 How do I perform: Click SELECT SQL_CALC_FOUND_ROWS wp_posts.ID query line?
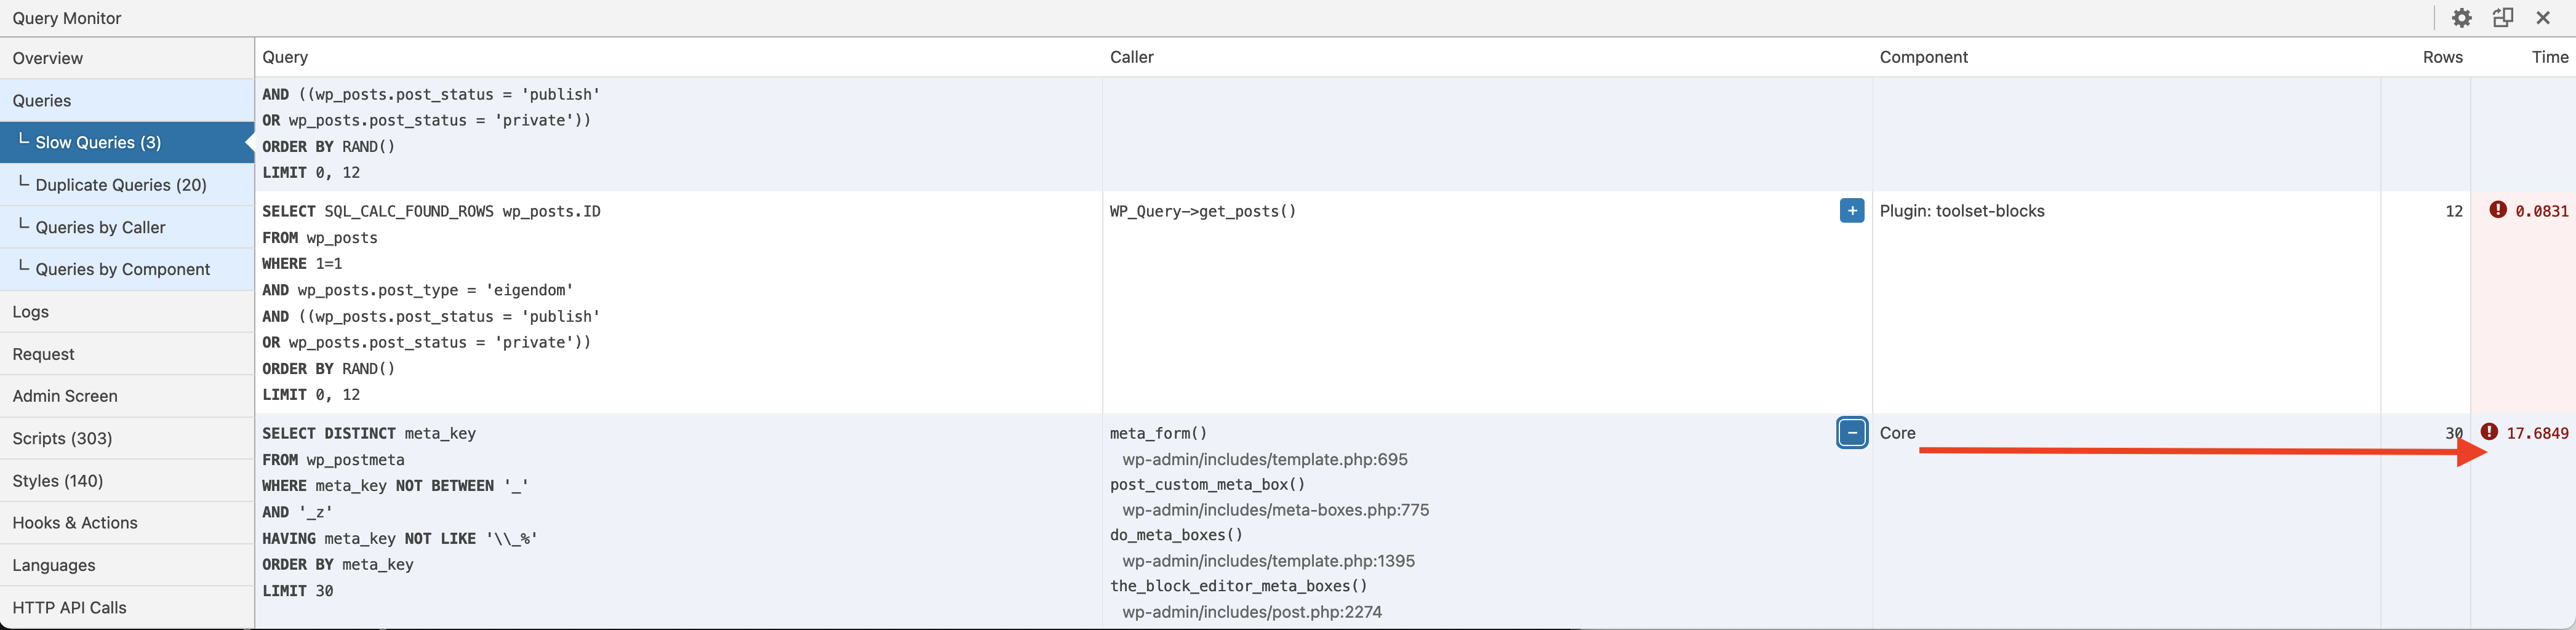pos(431,211)
